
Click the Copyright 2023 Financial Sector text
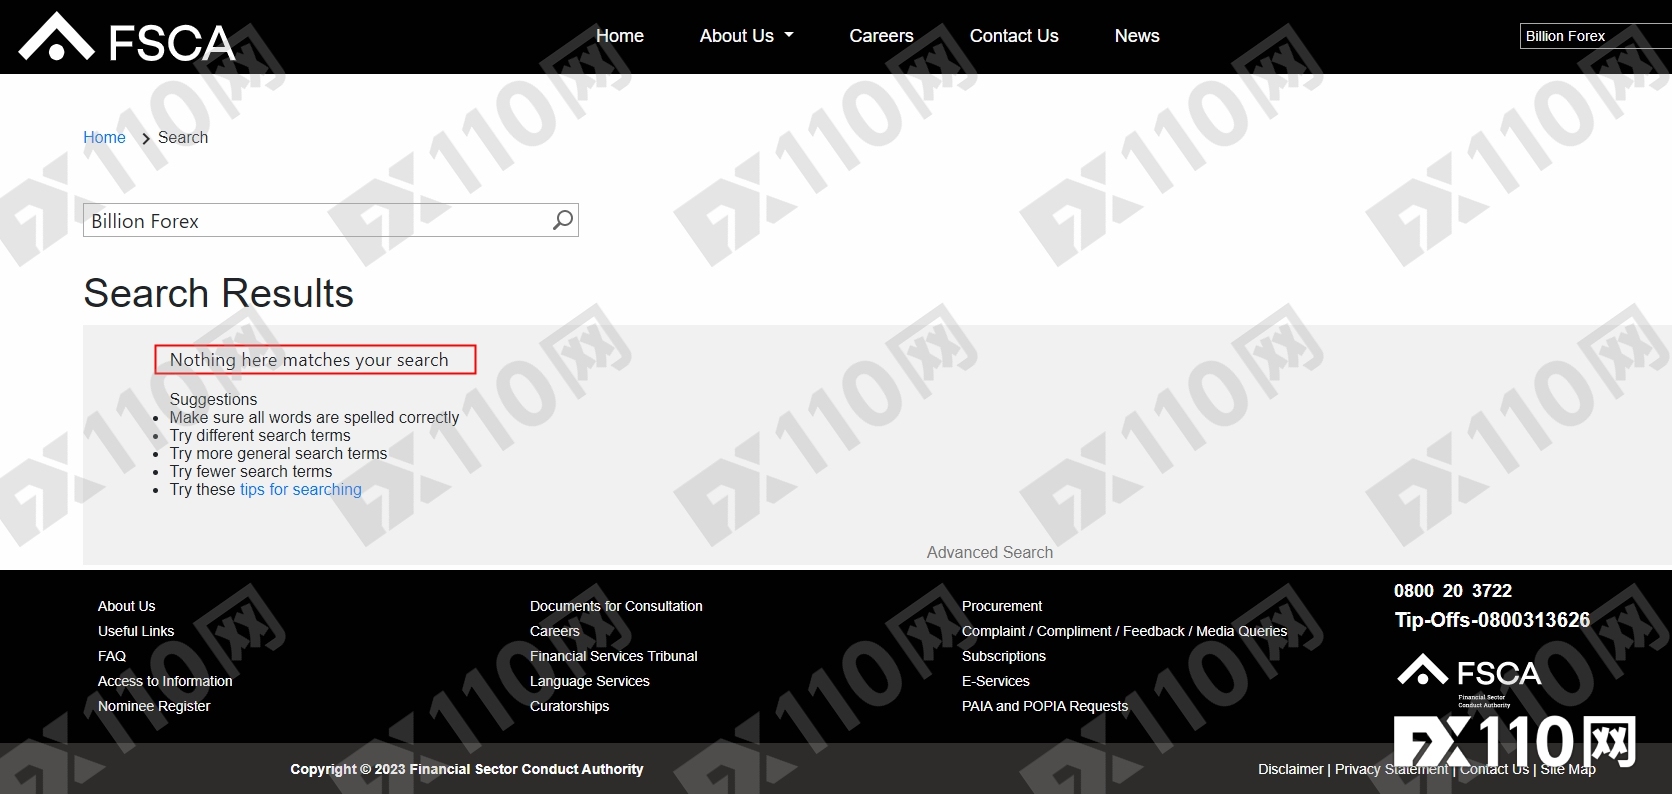(x=467, y=769)
